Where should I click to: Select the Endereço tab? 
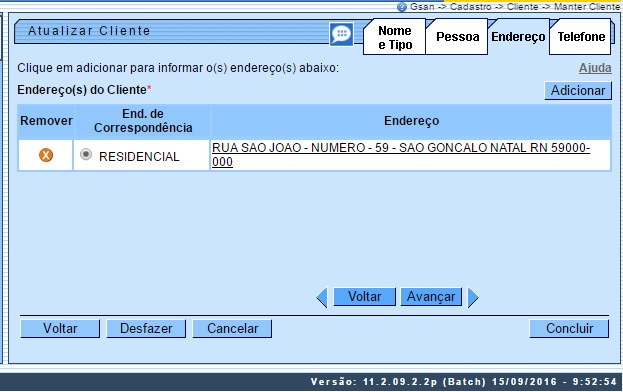tap(518, 37)
